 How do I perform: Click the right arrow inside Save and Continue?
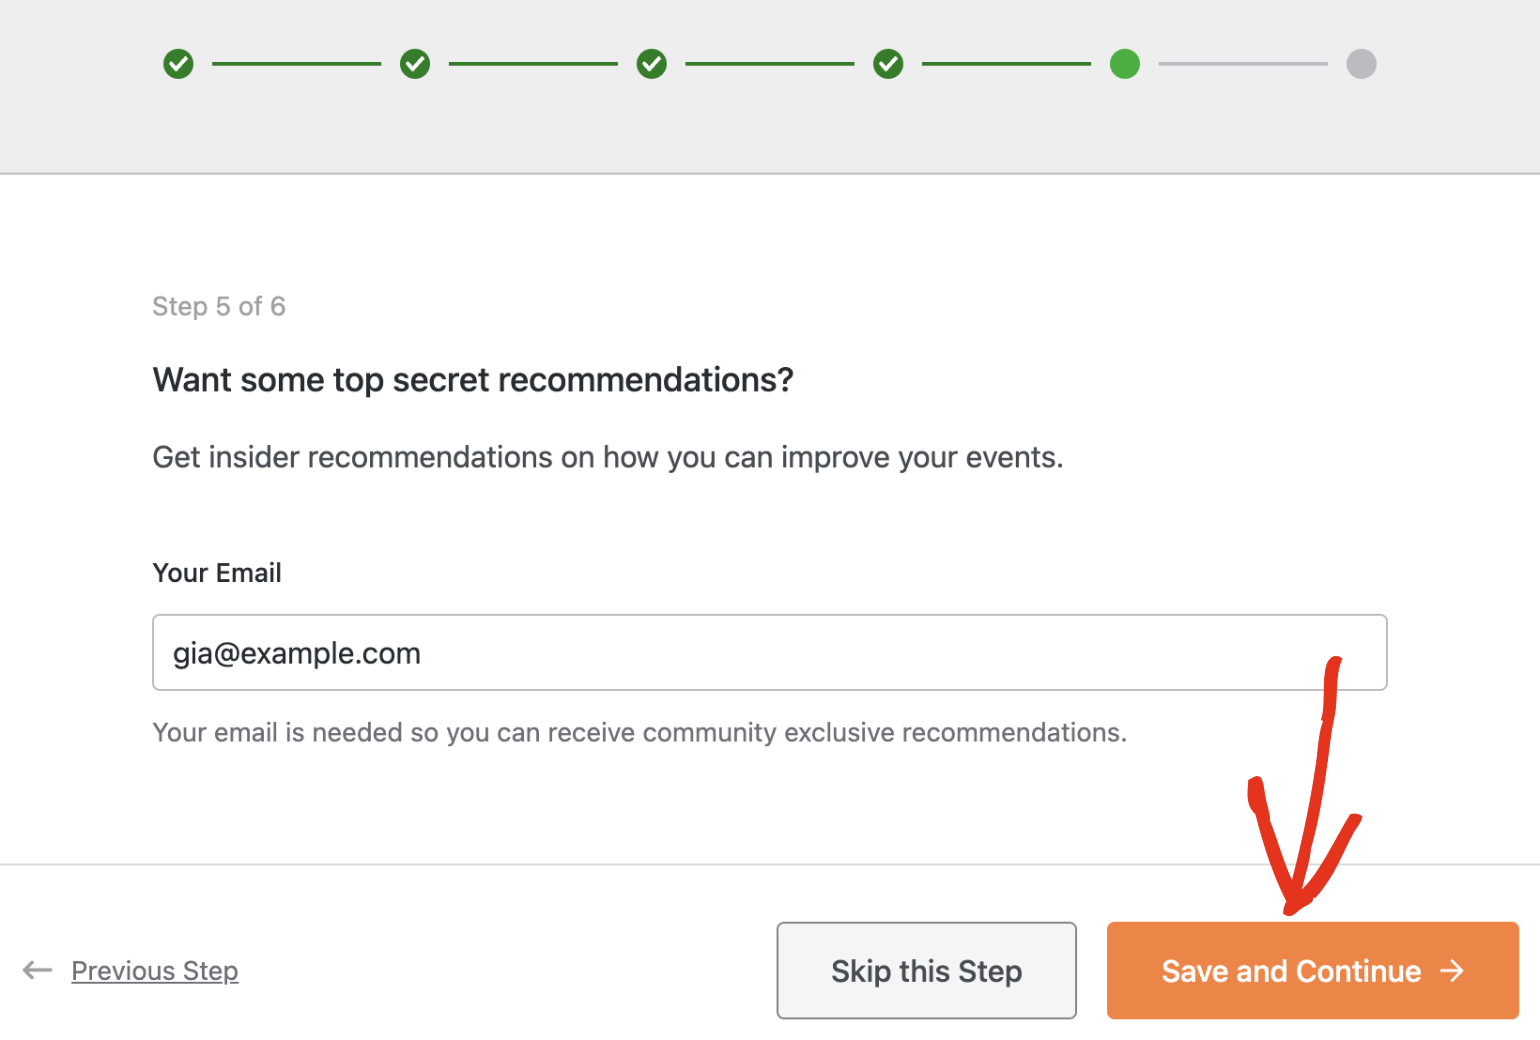[1452, 970]
